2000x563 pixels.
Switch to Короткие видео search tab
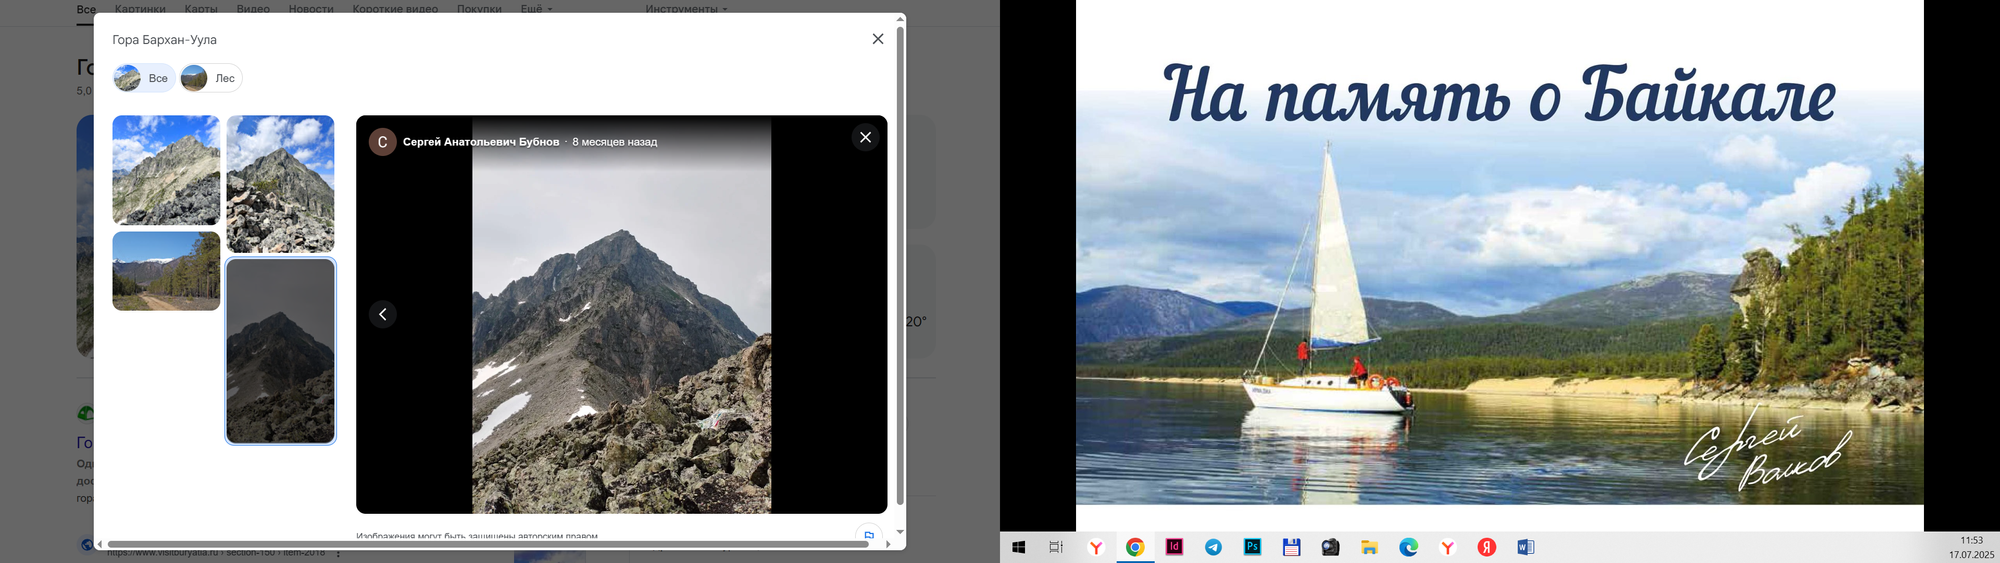(x=395, y=9)
